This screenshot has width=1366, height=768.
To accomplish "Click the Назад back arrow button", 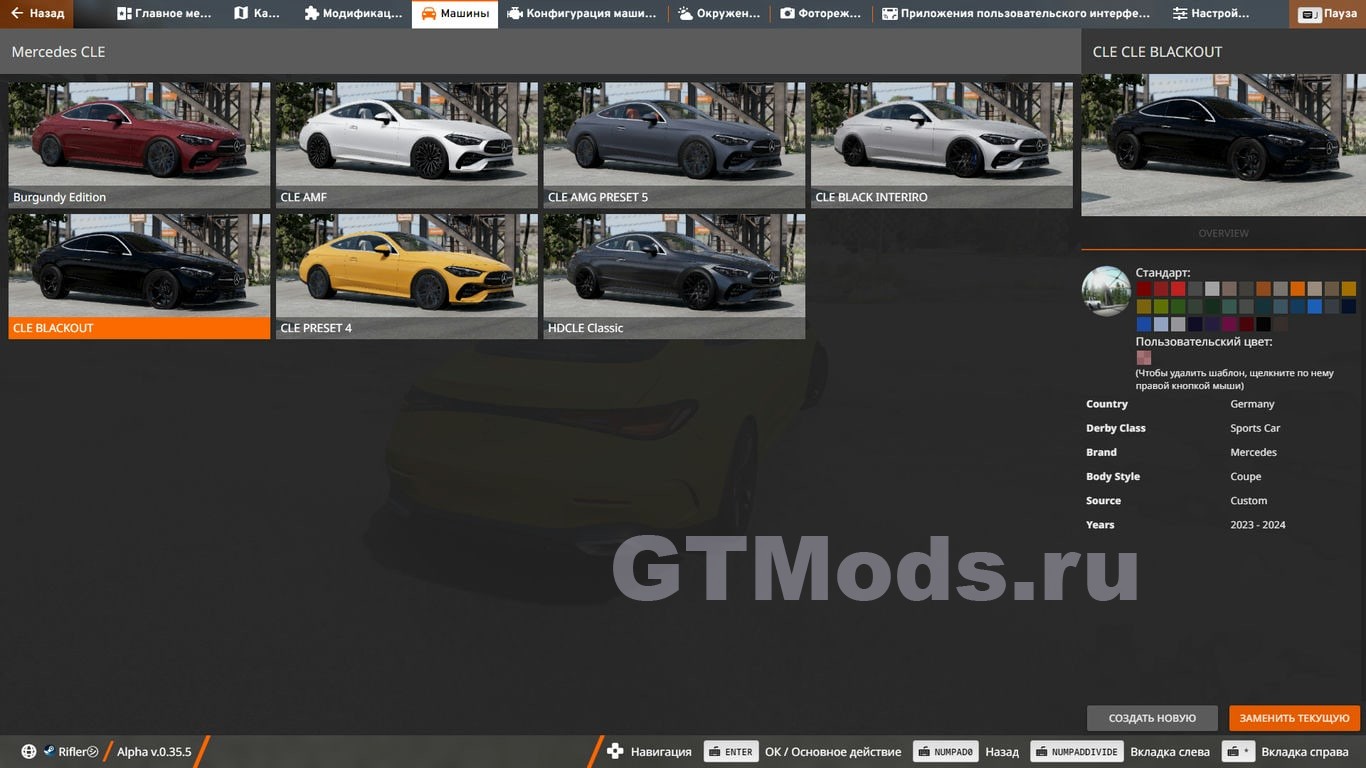I will coord(37,14).
